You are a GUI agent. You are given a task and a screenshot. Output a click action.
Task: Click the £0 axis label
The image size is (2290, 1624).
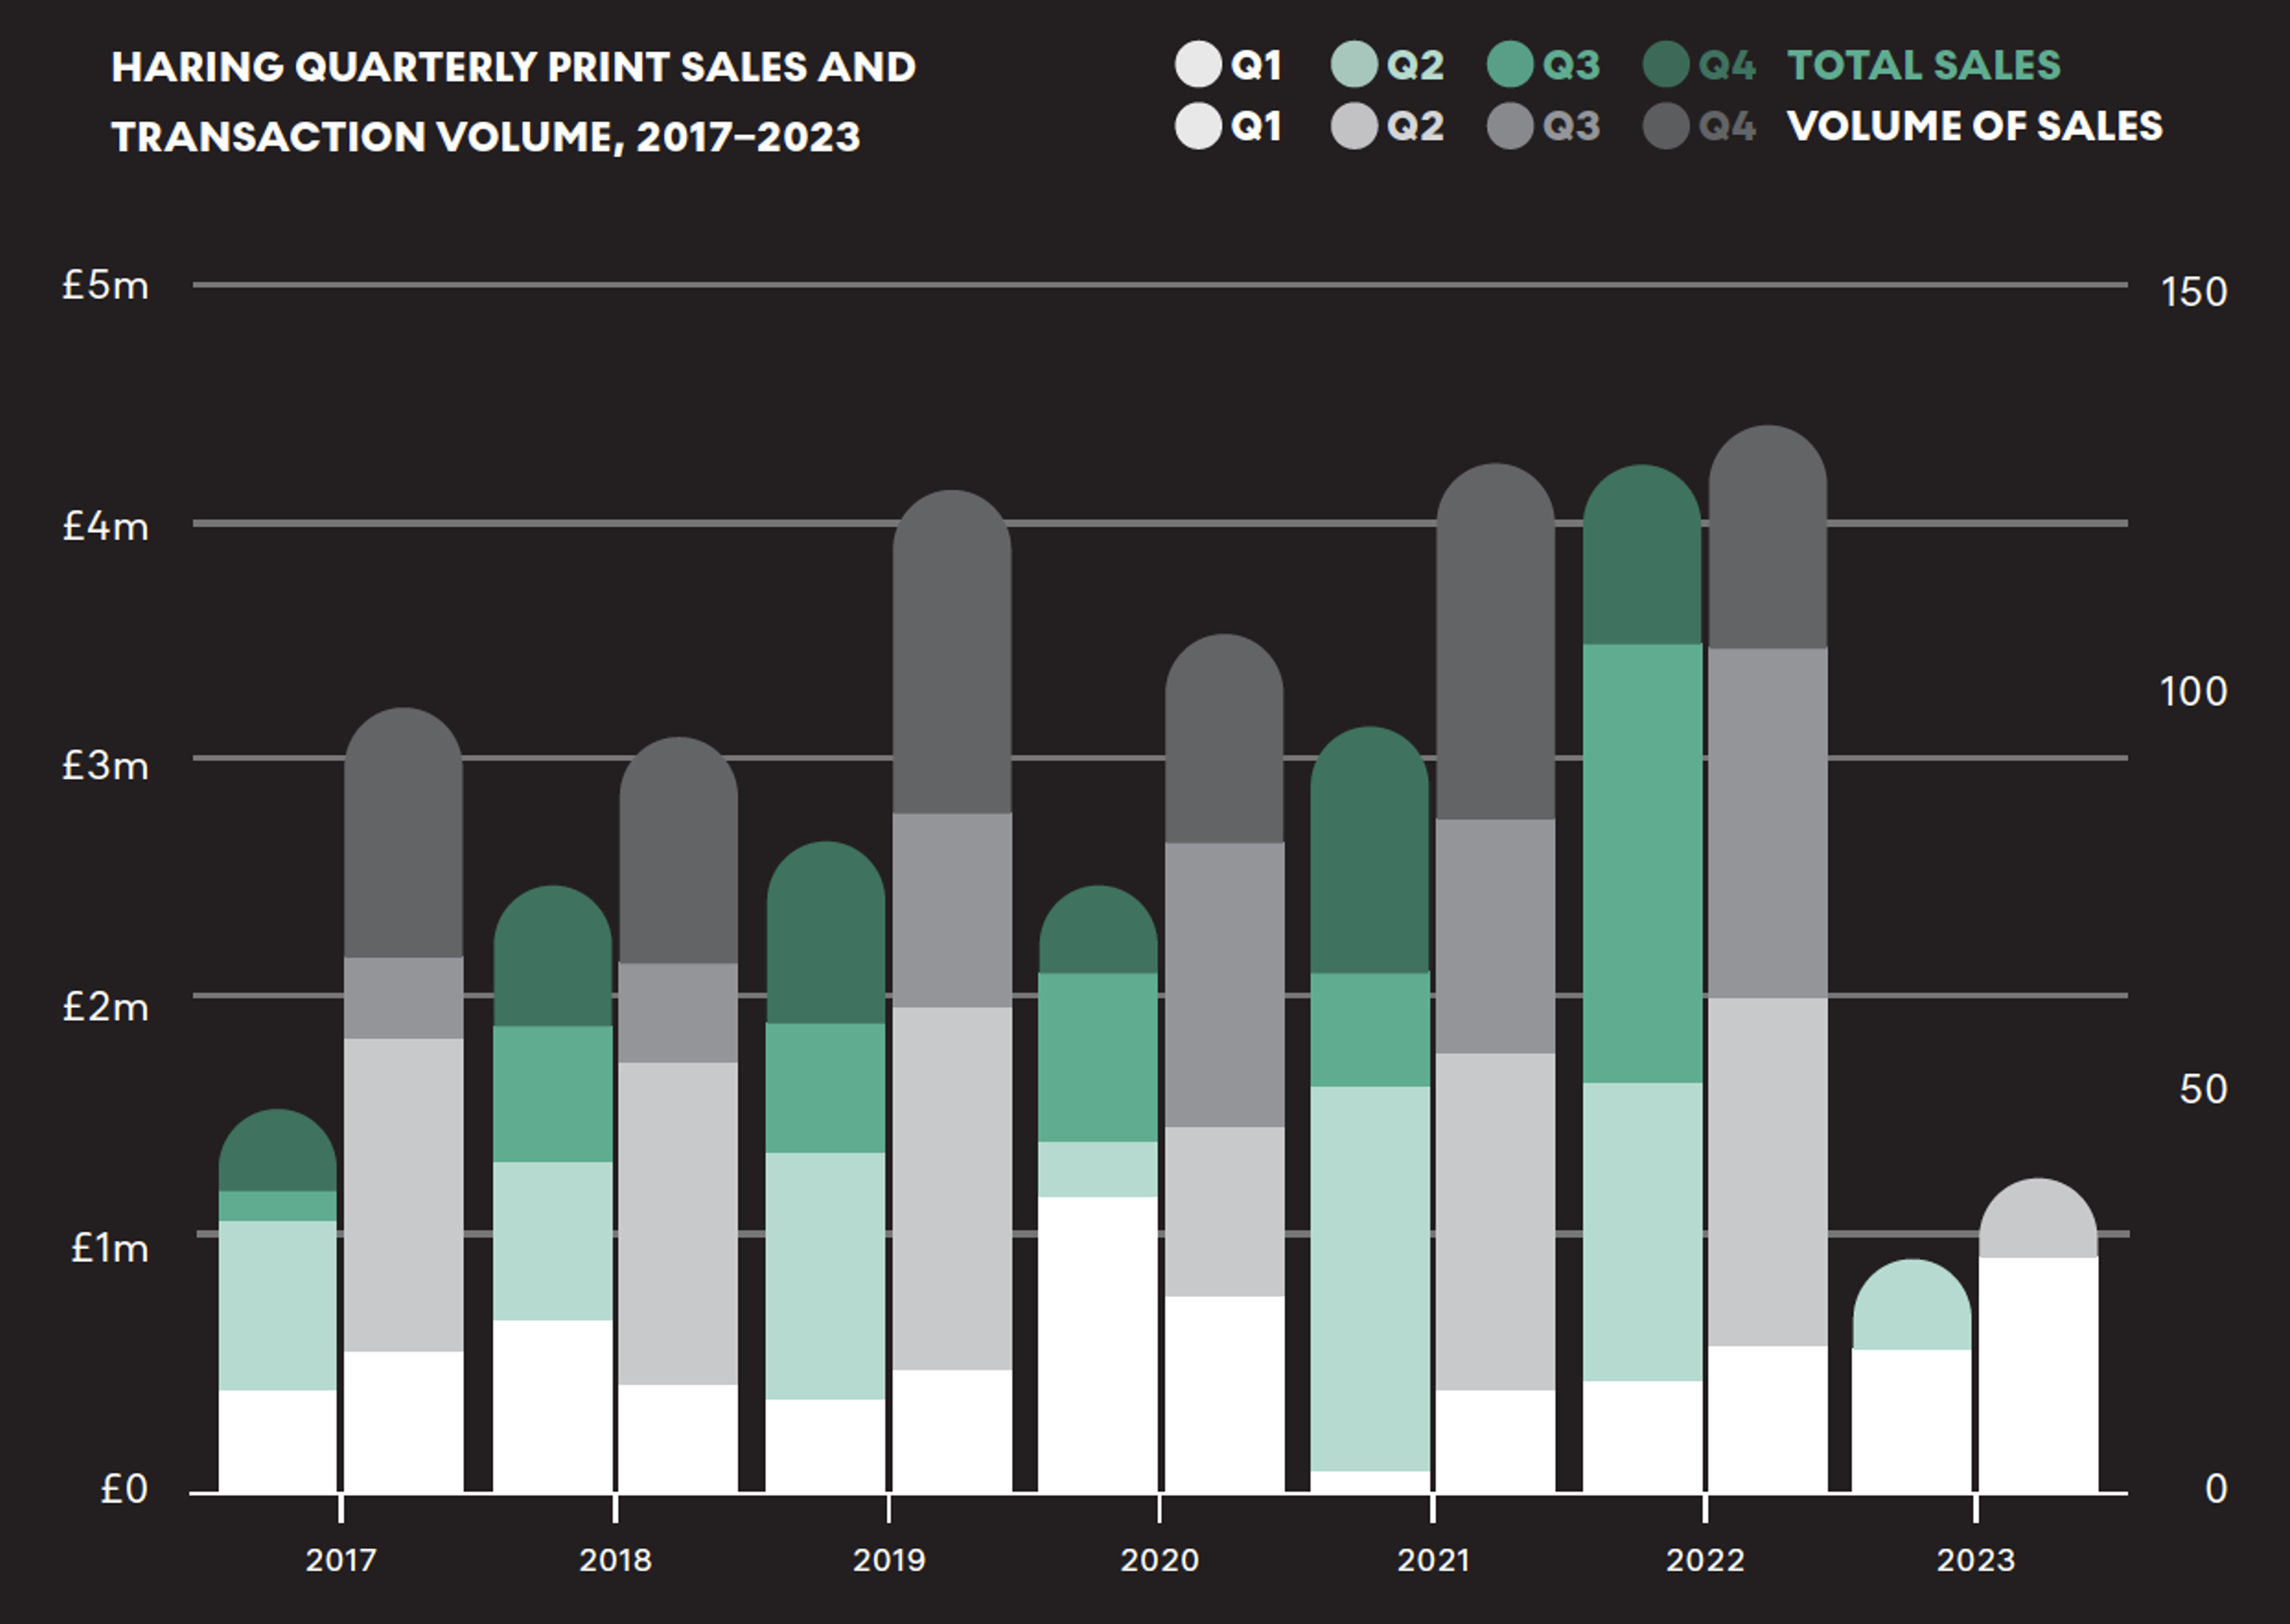point(124,1489)
